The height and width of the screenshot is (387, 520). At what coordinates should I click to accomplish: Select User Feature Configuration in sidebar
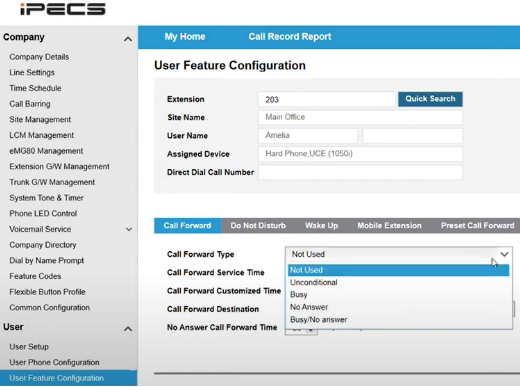[x=68, y=378]
